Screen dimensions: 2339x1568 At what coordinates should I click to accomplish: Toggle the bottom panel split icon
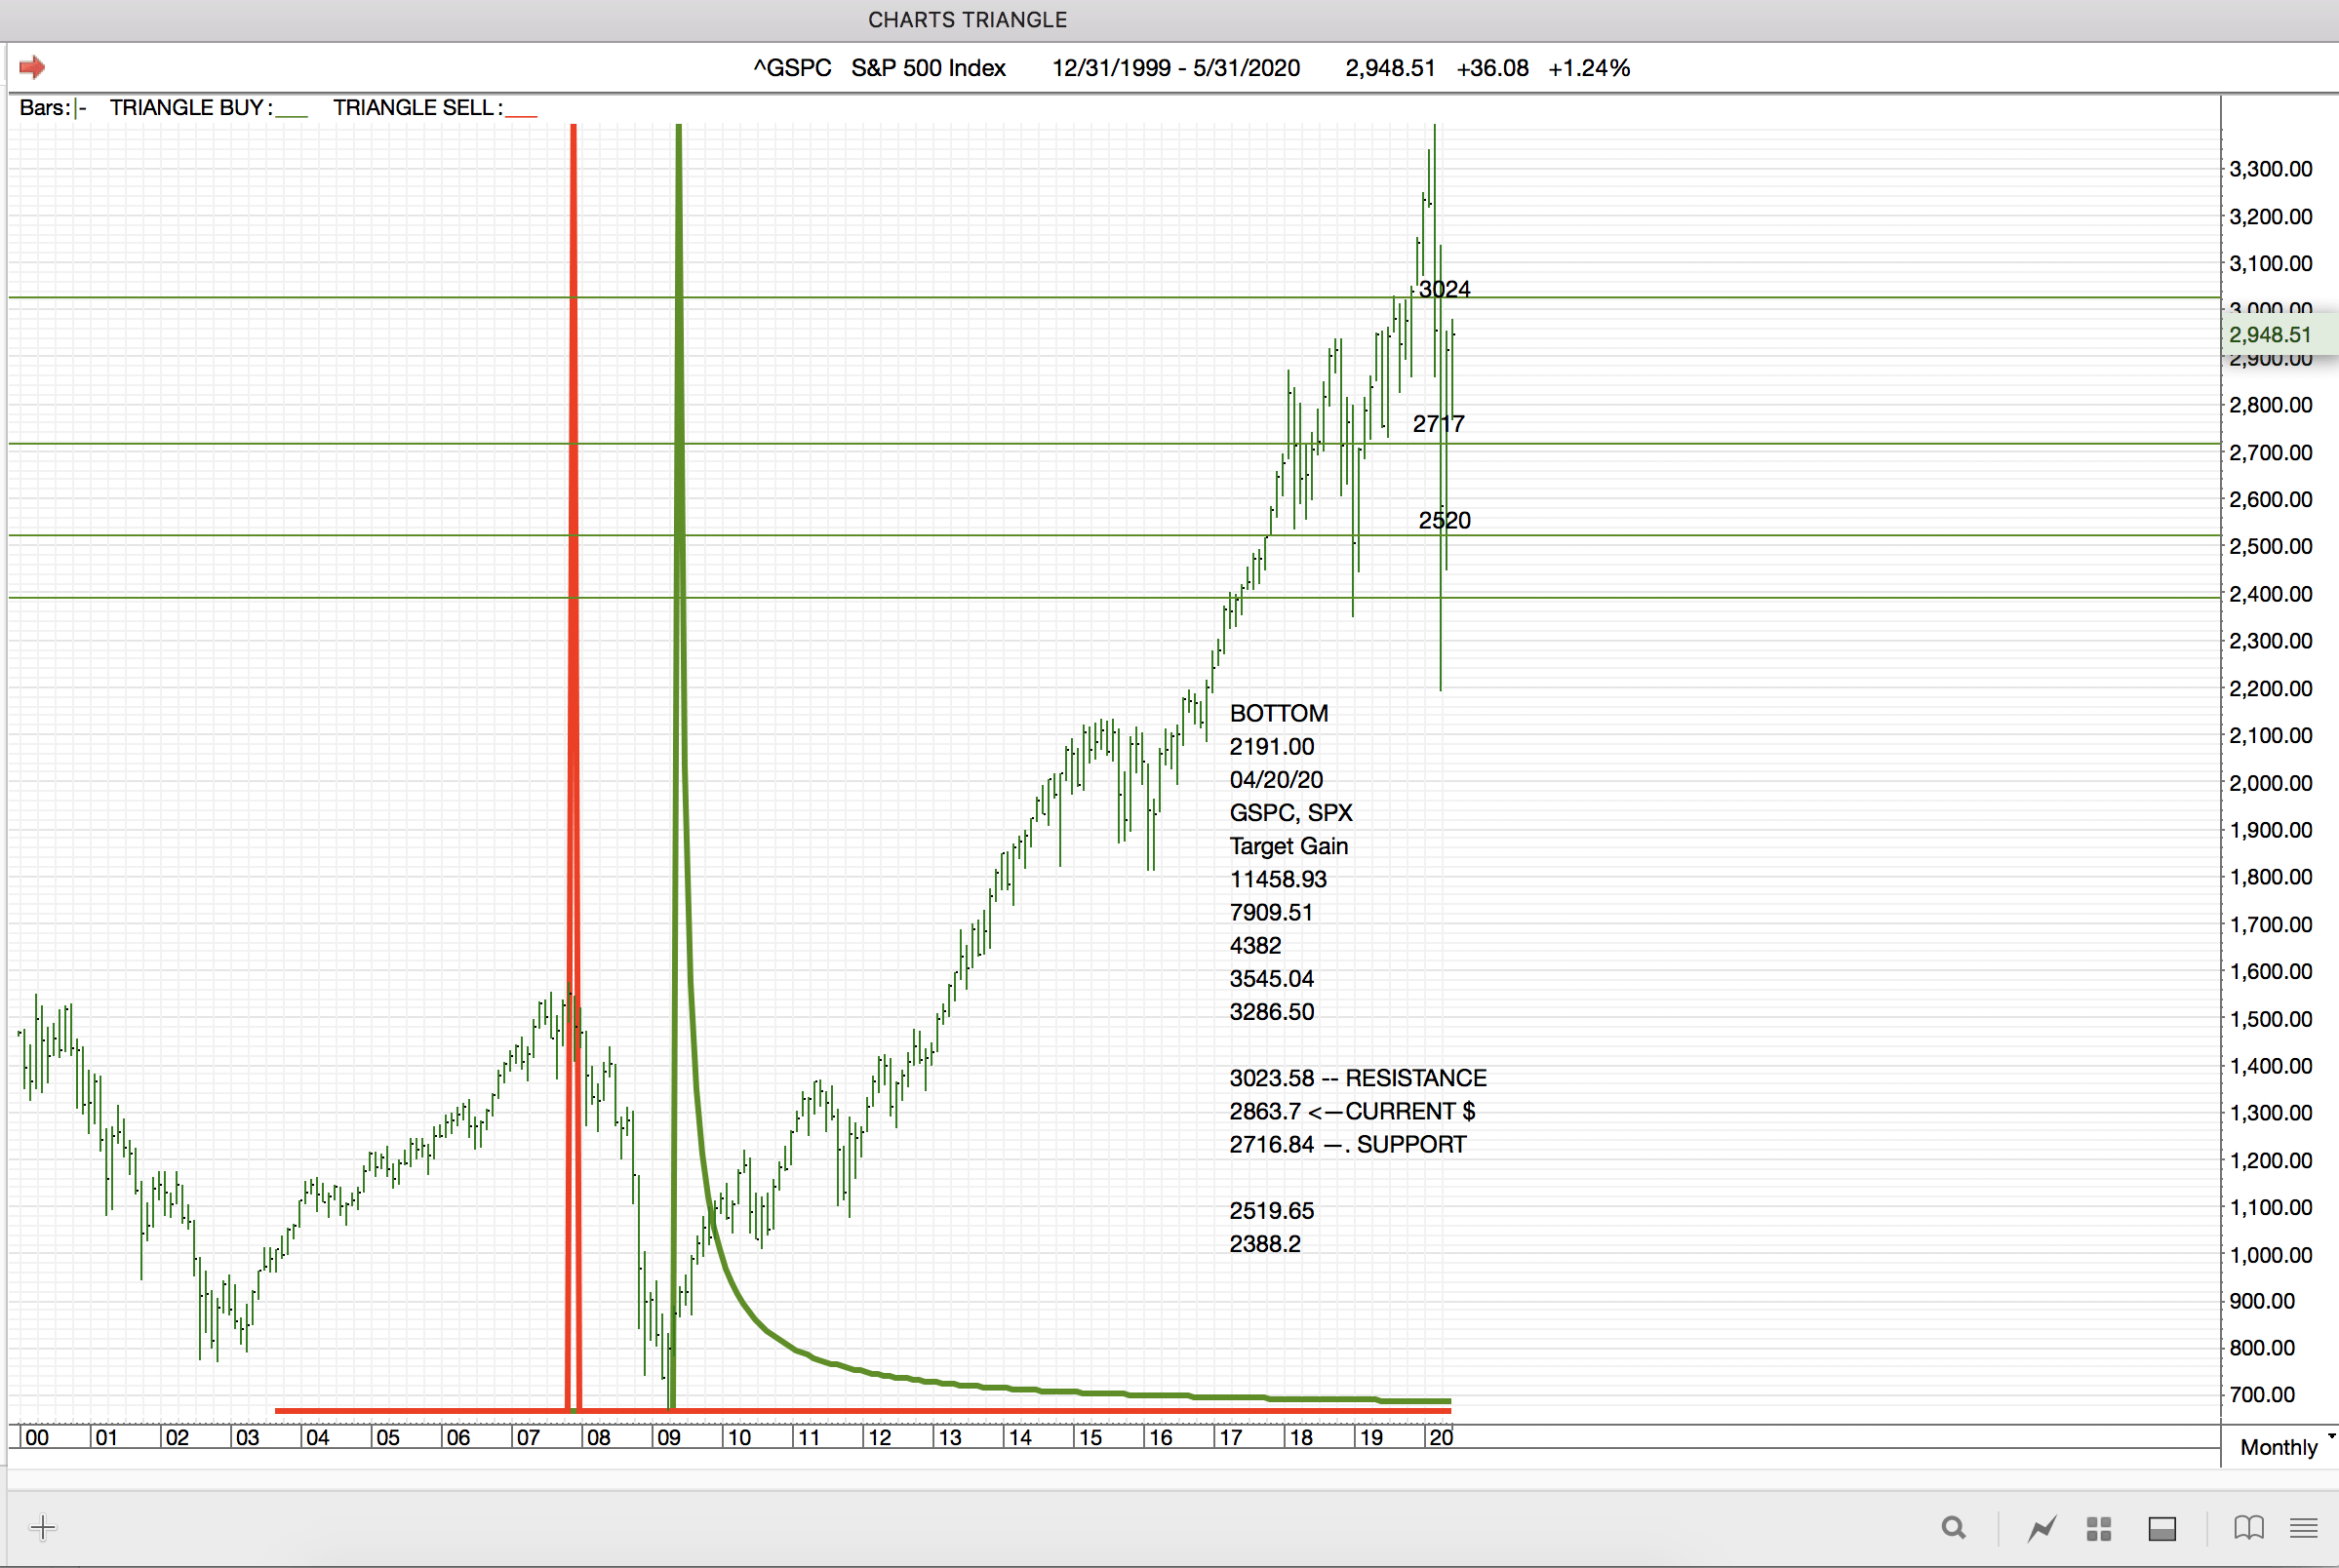2162,1528
